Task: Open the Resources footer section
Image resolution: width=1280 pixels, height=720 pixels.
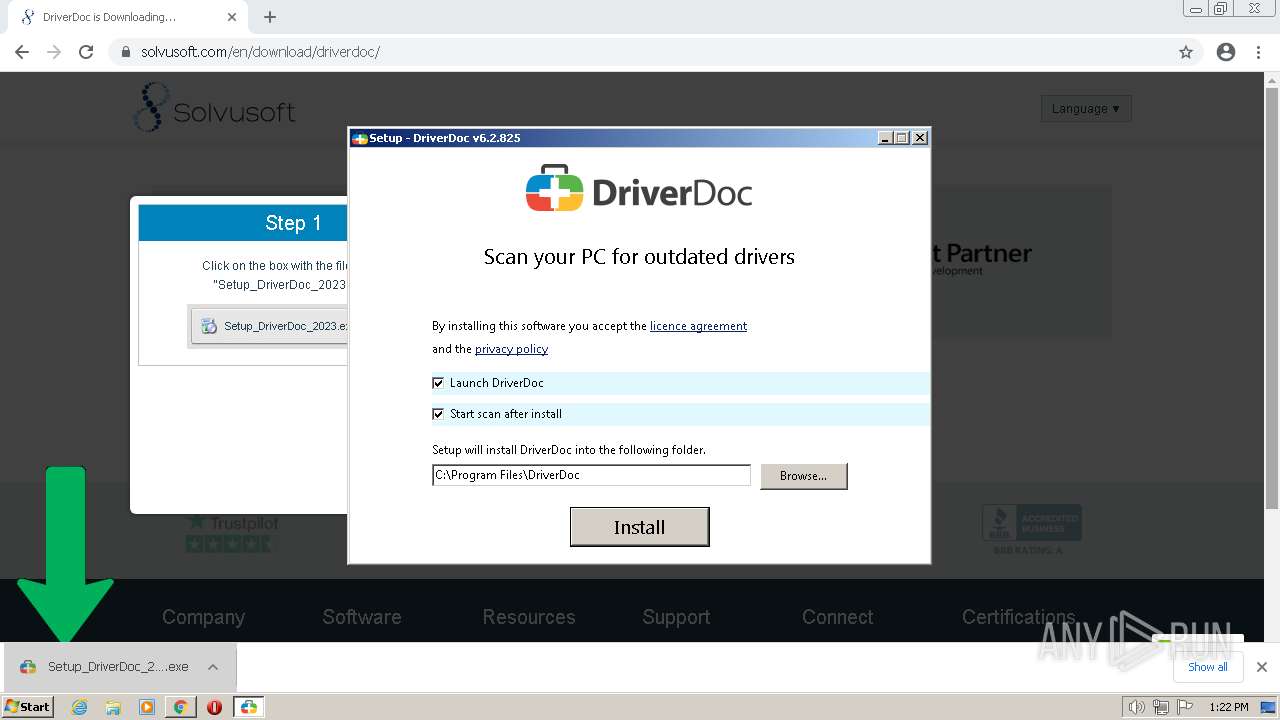Action: pyautogui.click(x=529, y=617)
